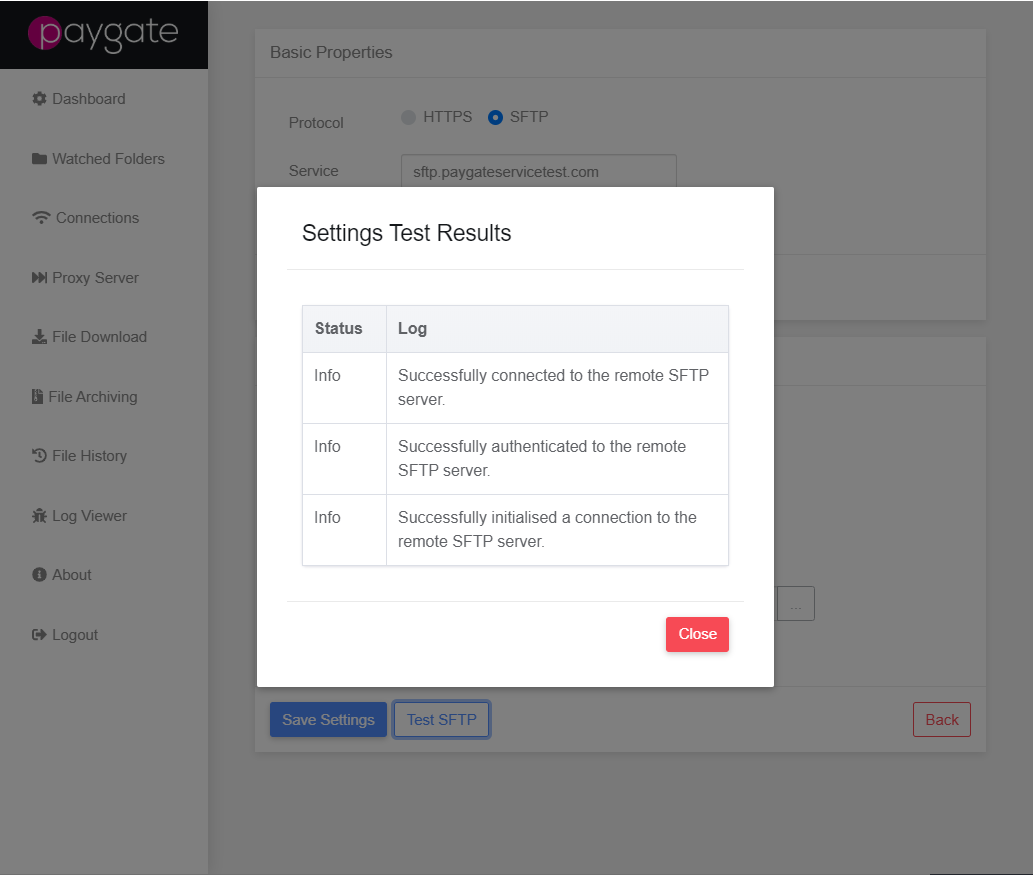Show File History page
This screenshot has width=1033, height=875.
(80, 456)
